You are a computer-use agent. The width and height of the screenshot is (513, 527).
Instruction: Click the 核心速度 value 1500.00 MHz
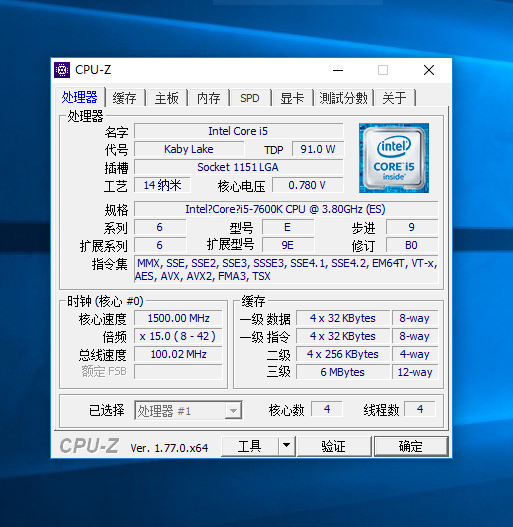(178, 318)
